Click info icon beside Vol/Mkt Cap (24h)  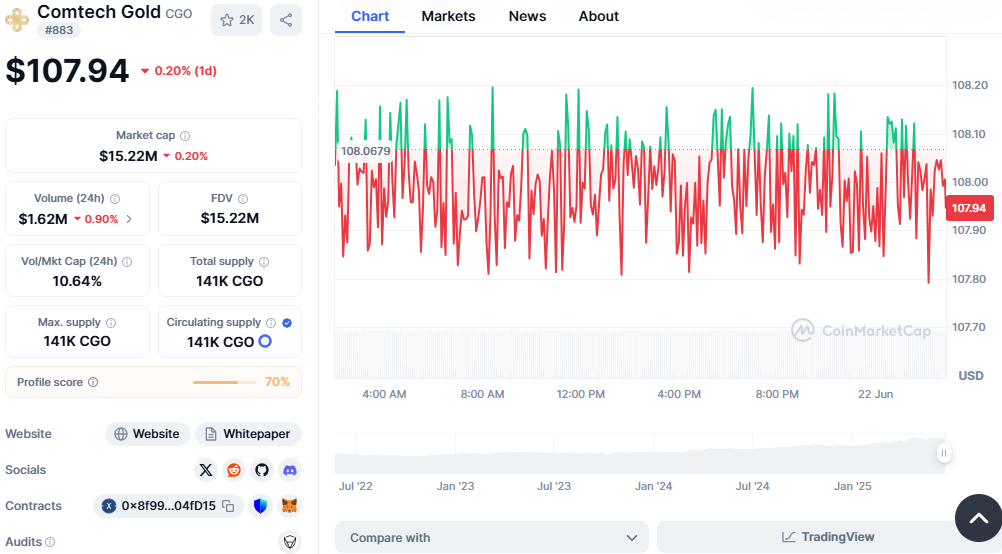[127, 261]
